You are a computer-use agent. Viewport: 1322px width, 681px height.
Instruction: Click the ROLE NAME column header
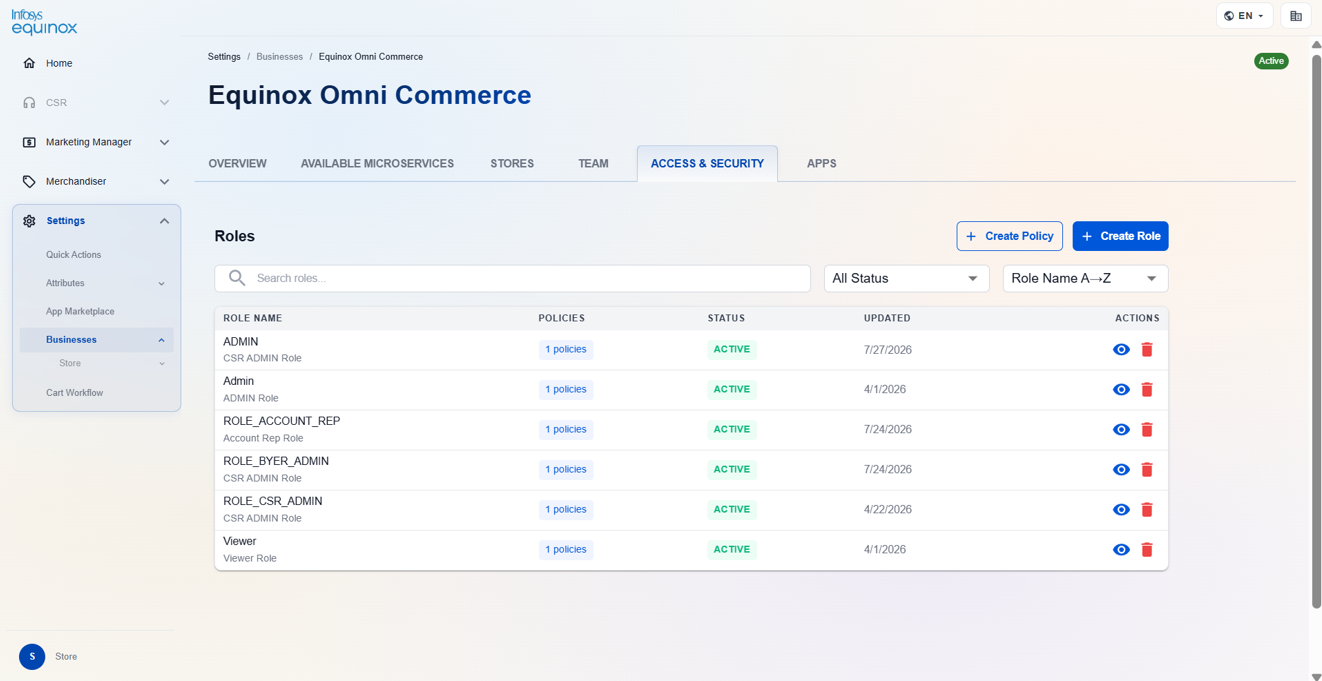(252, 318)
